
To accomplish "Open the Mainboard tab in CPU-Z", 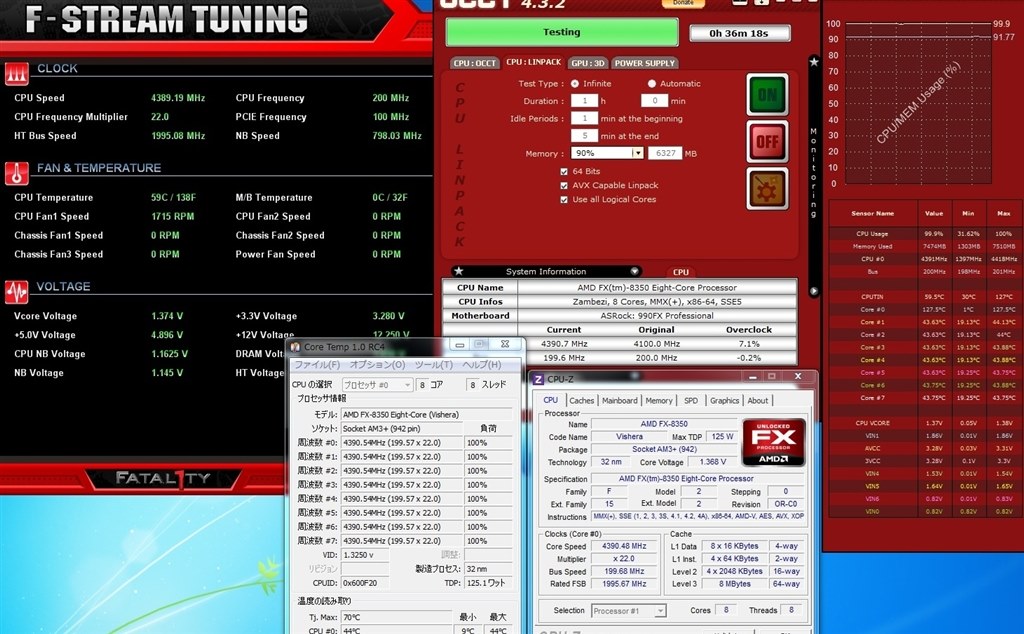I will pos(619,401).
